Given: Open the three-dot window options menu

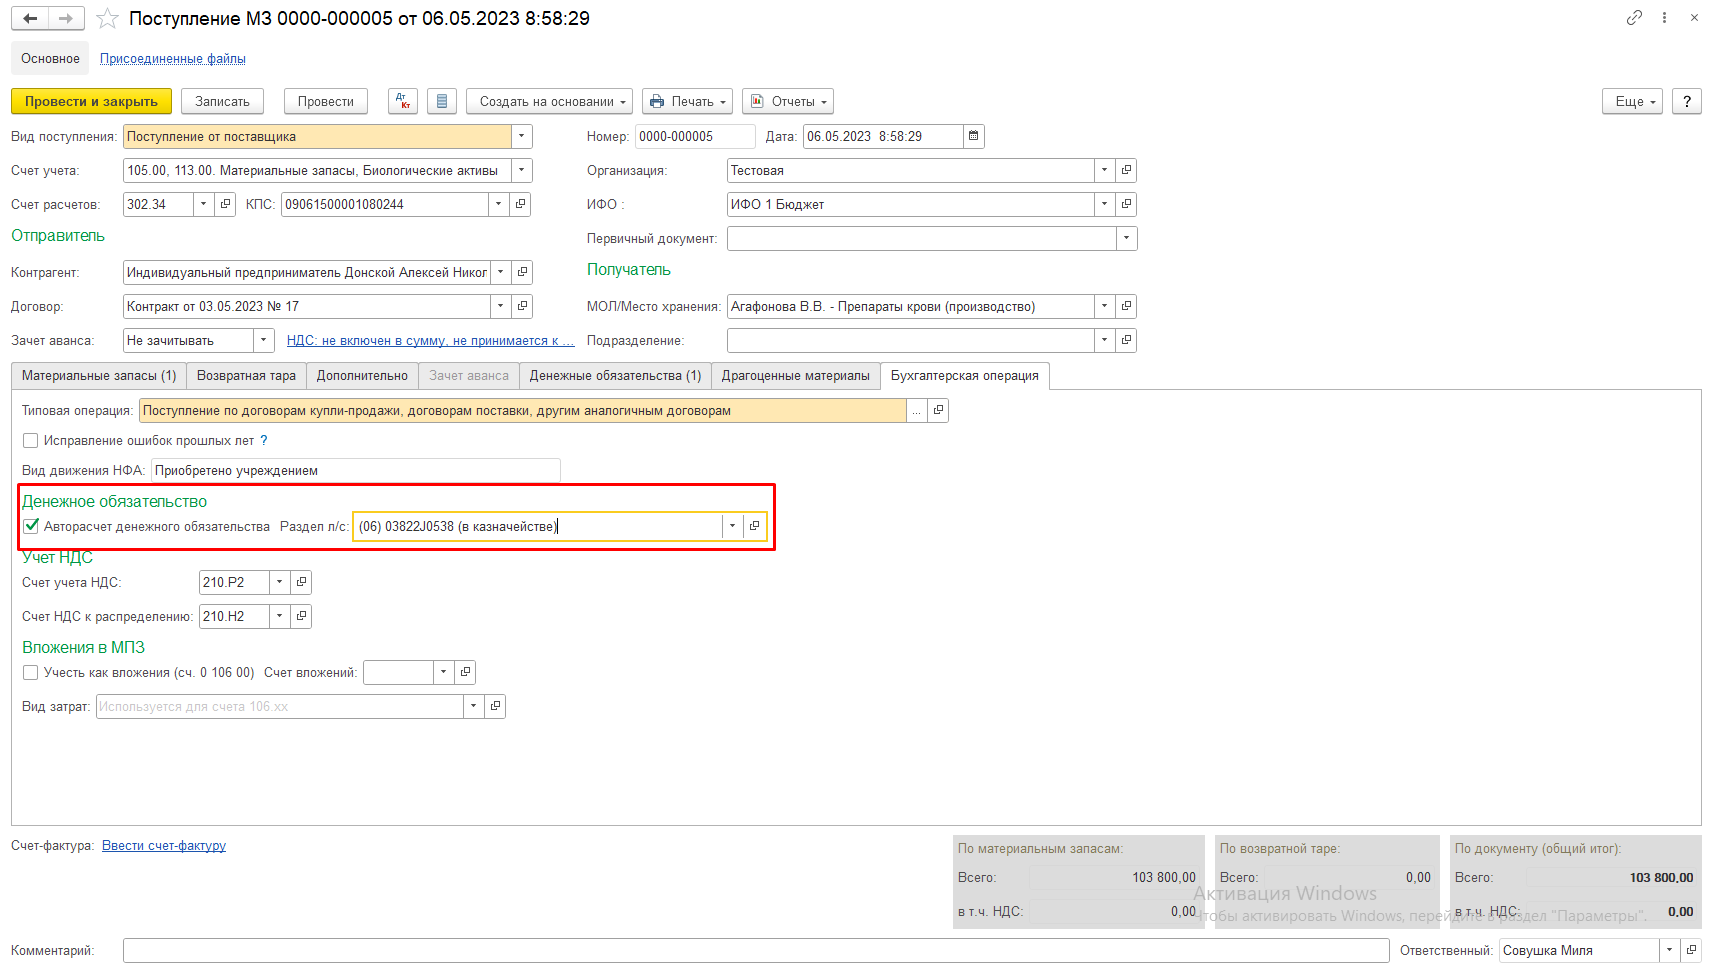Looking at the screenshot, I should point(1664,18).
